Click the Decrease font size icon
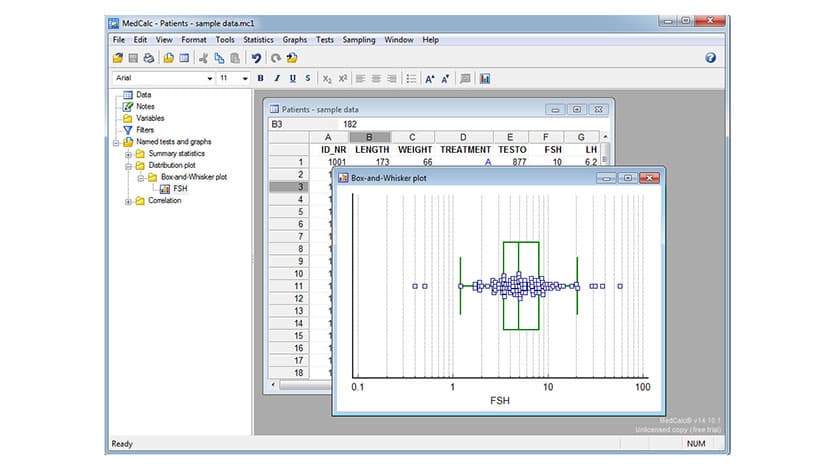 (x=445, y=78)
